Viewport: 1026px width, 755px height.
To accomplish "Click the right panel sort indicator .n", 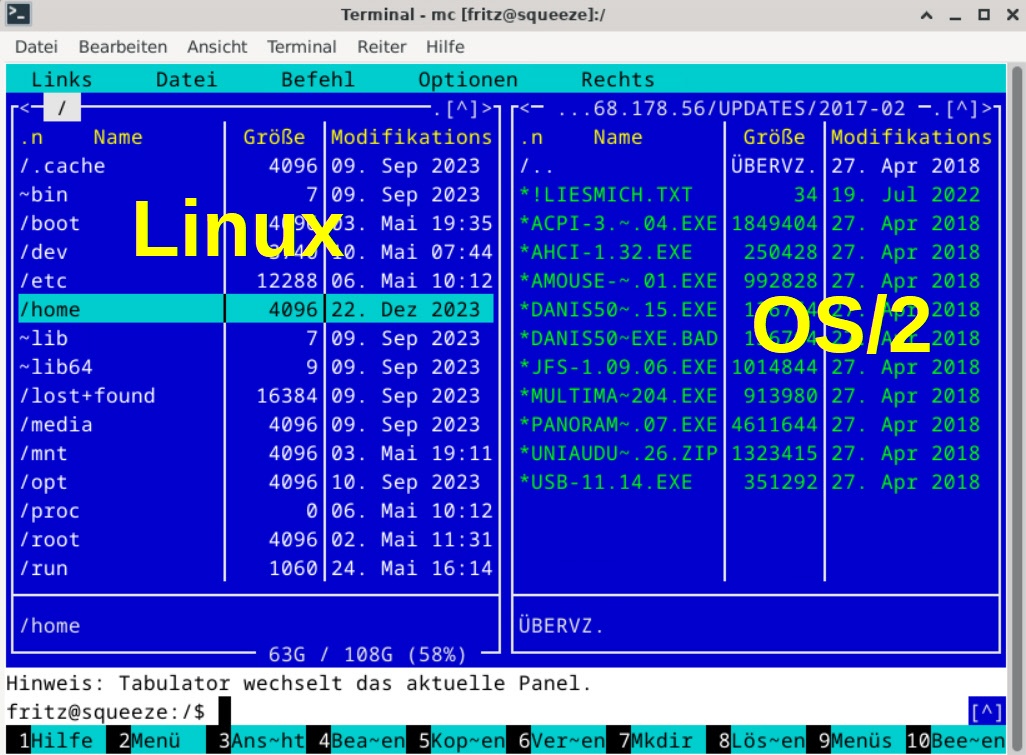I will tap(531, 137).
